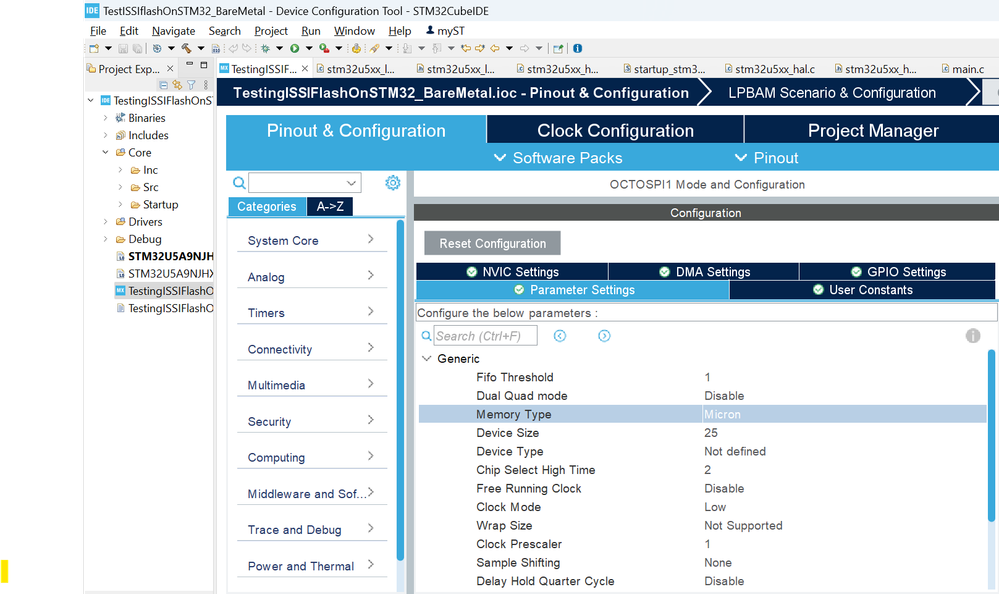Open the Window menu

(354, 31)
